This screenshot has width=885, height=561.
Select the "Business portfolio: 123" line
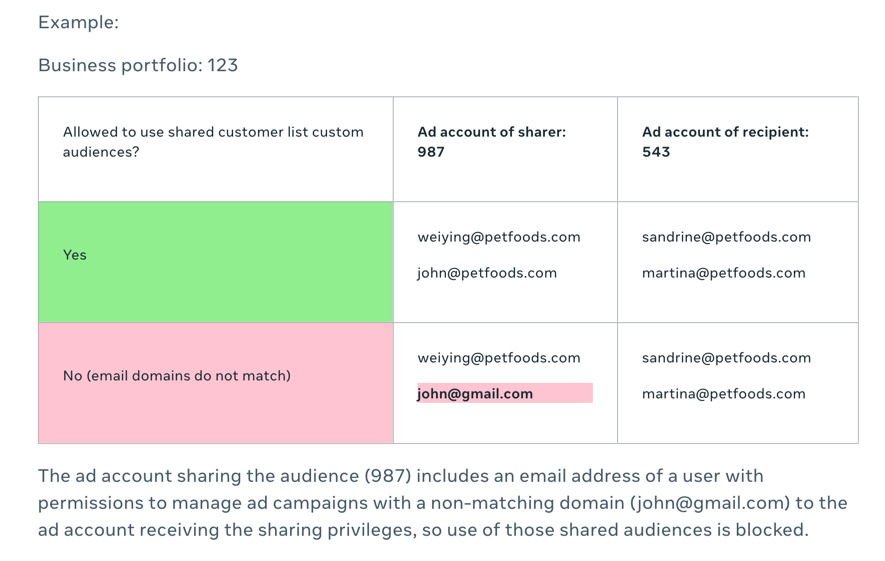[x=138, y=65]
